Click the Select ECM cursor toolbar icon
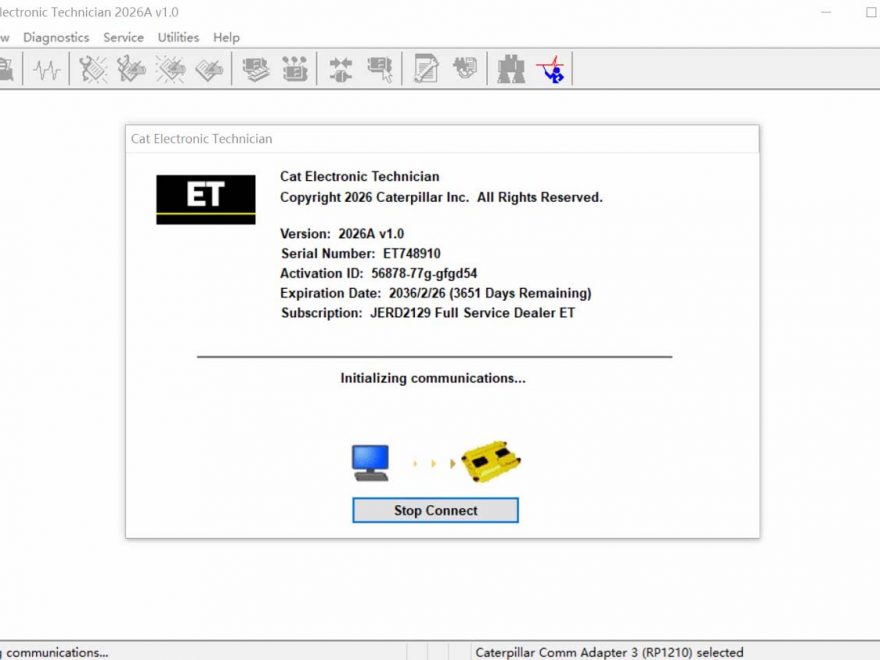The image size is (880, 660). click(x=379, y=70)
